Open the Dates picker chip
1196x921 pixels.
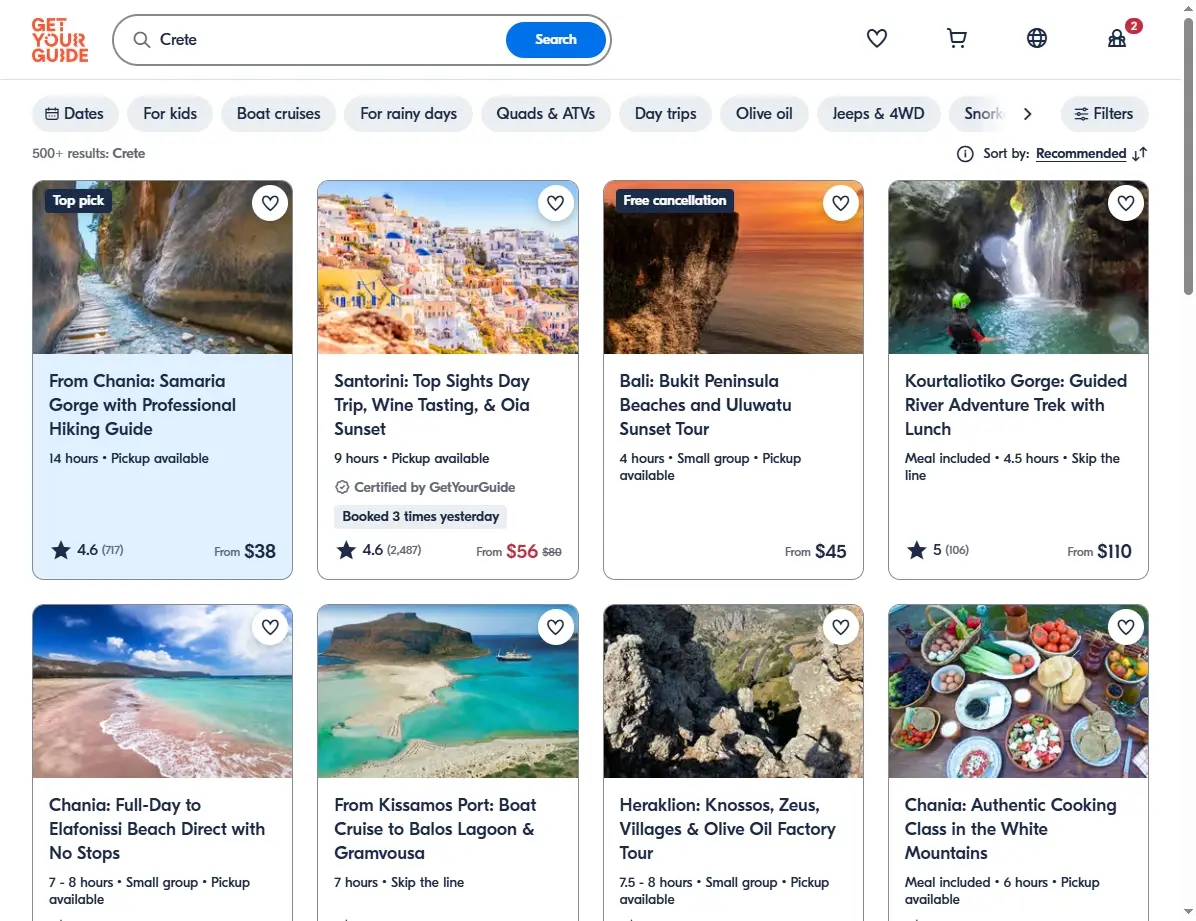click(75, 114)
